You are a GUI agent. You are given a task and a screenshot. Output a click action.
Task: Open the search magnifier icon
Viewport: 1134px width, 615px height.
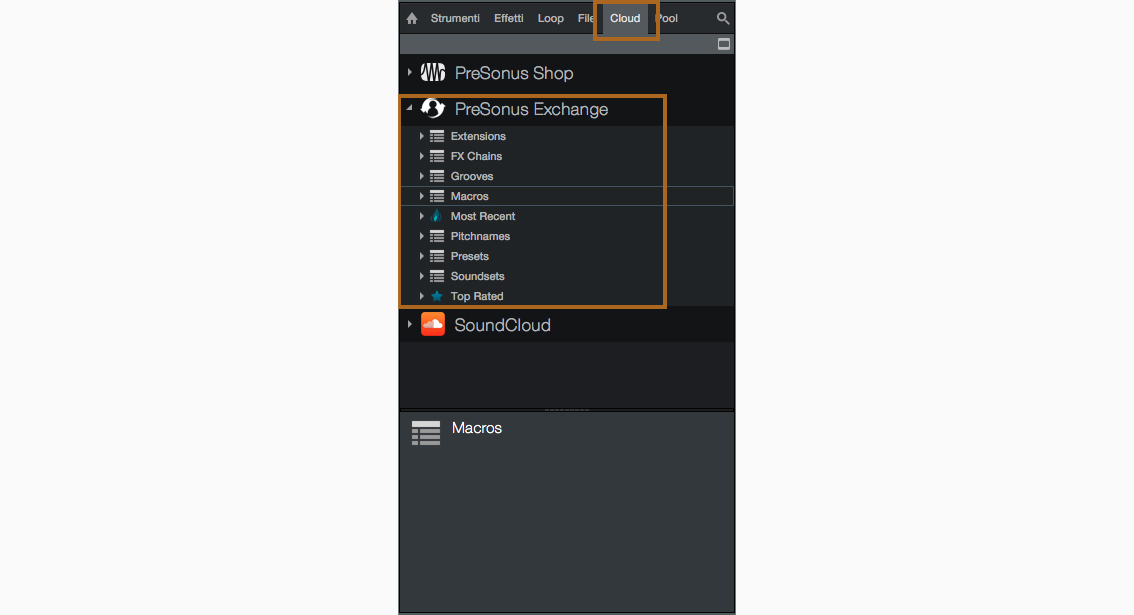pyautogui.click(x=723, y=19)
